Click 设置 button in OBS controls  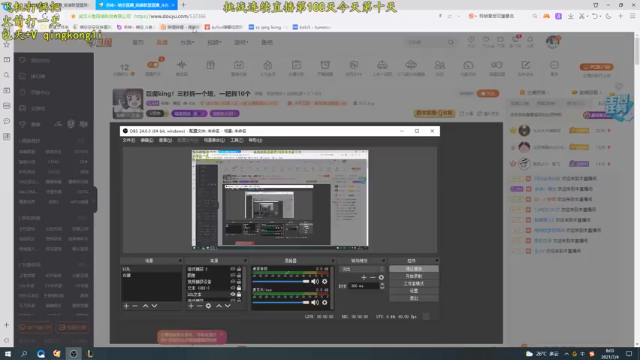[414, 291]
